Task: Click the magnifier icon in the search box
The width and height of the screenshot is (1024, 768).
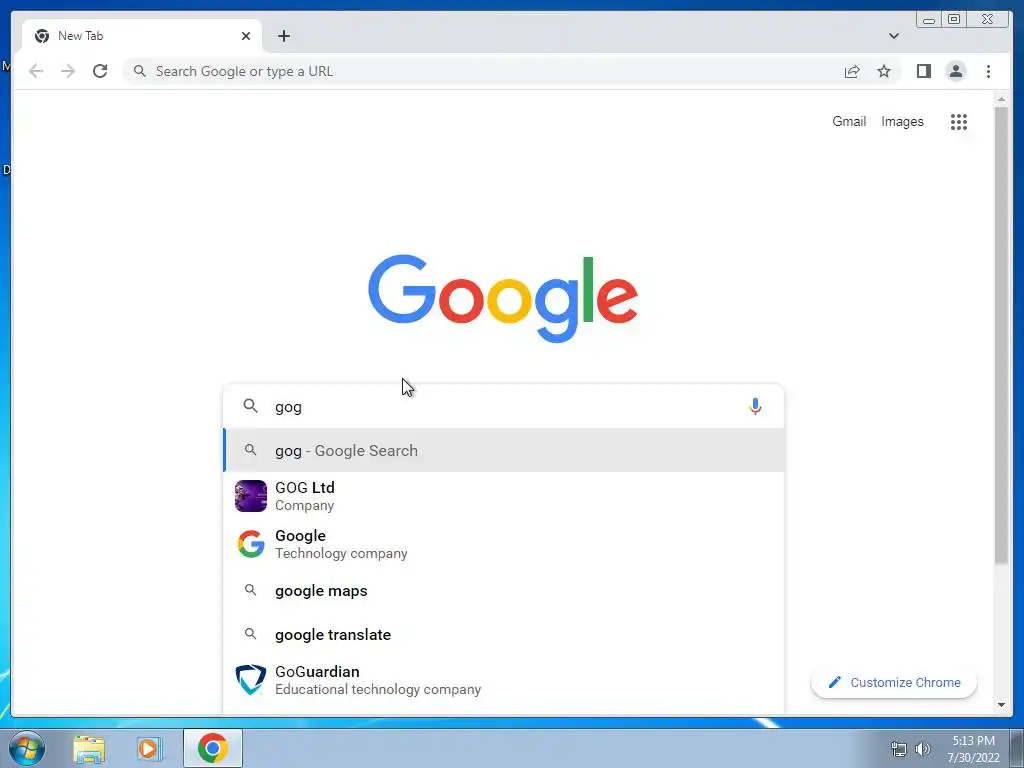Action: 250,406
